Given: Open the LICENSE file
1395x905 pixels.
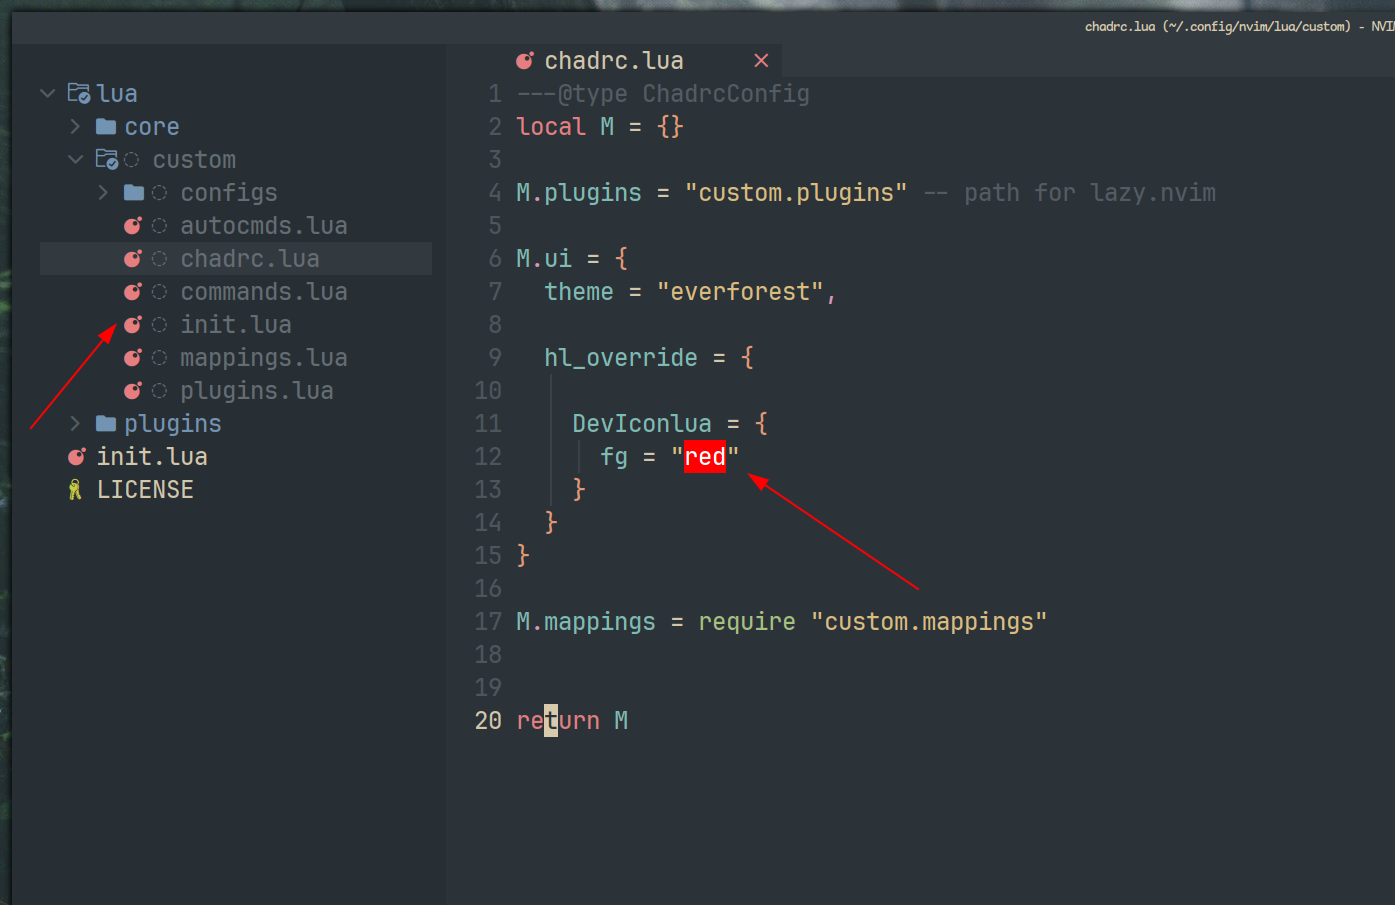Looking at the screenshot, I should click(x=145, y=490).
